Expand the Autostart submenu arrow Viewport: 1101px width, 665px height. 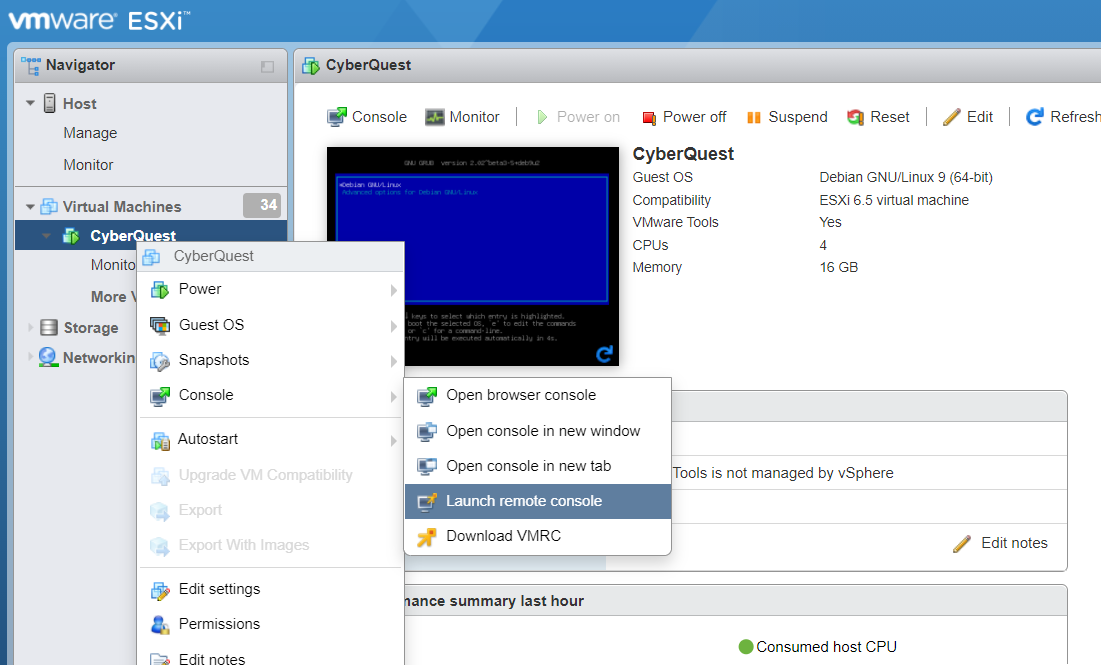click(x=393, y=440)
